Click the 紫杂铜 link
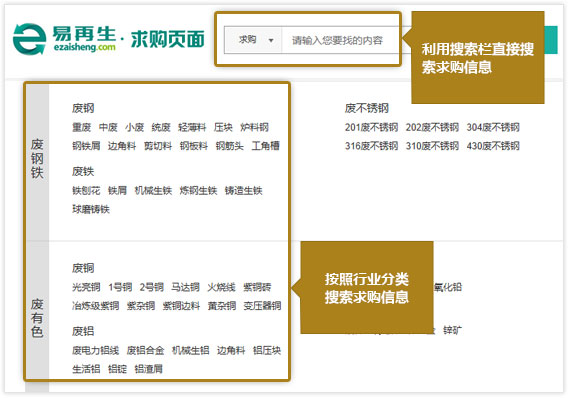 point(141,306)
